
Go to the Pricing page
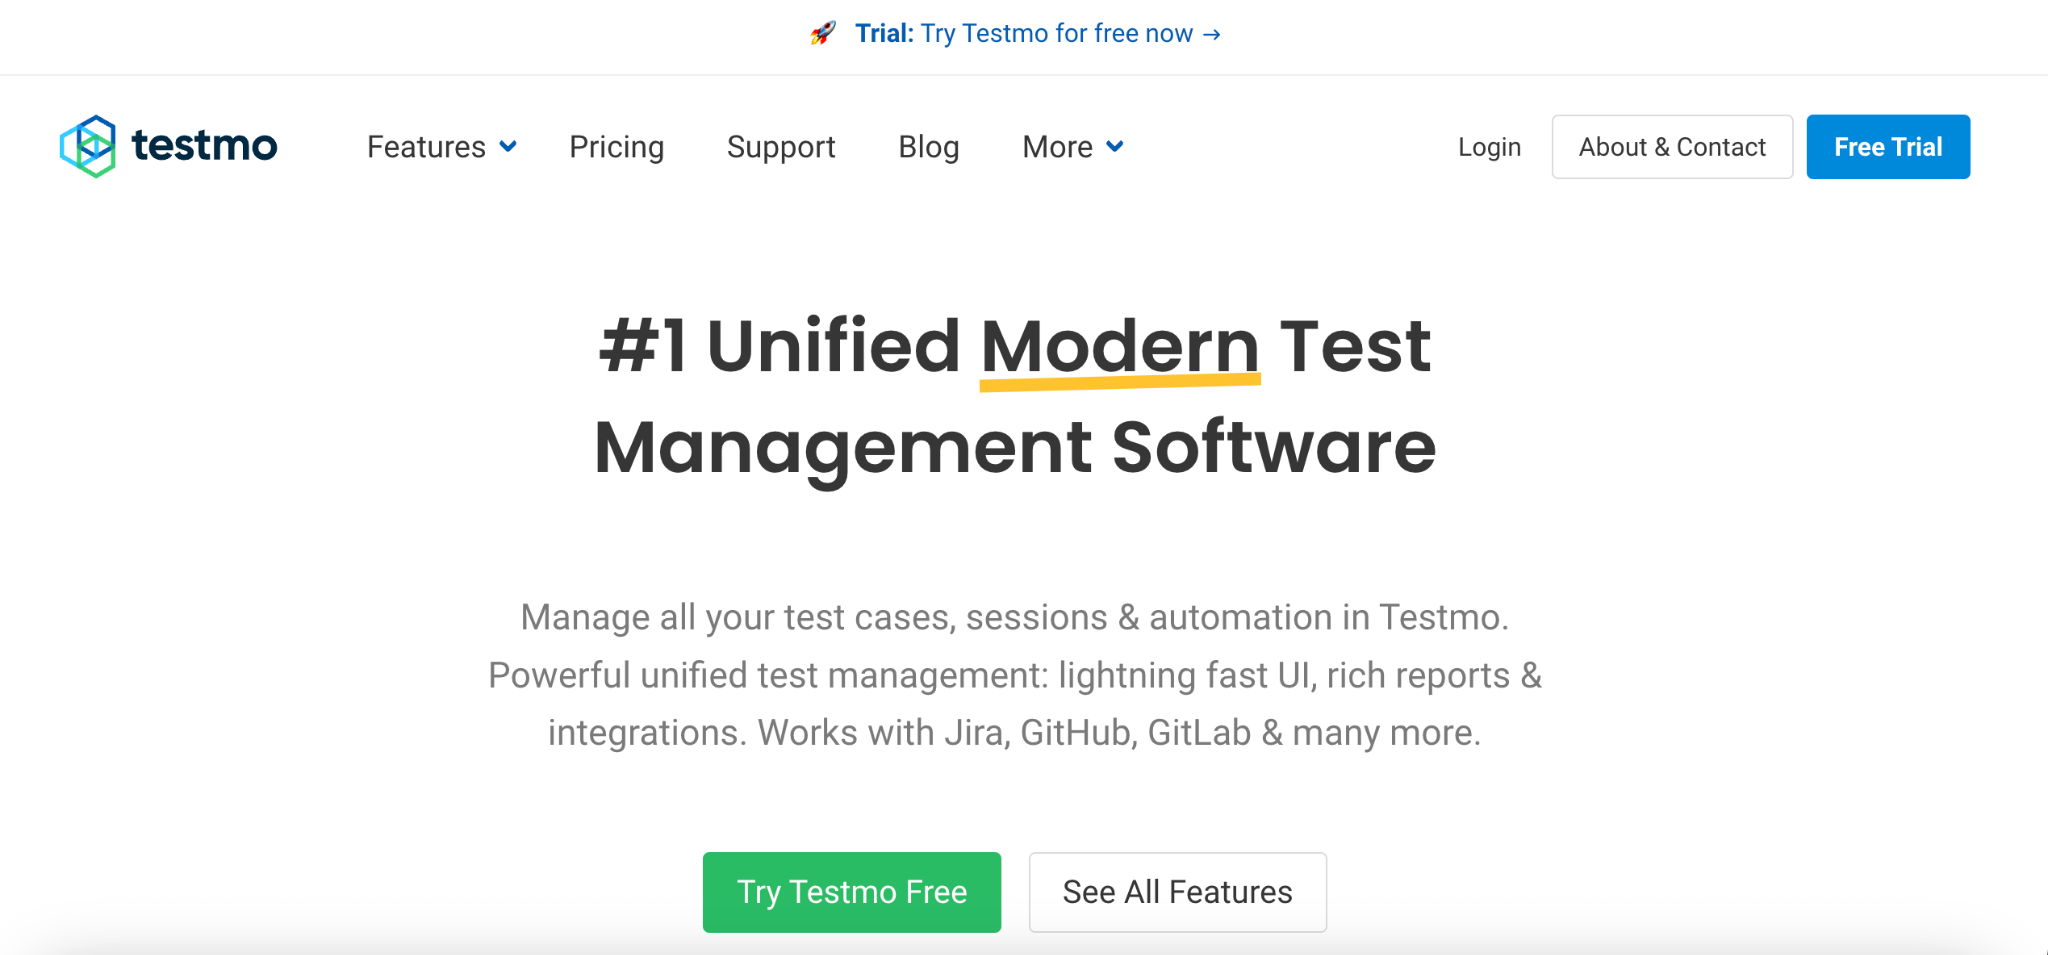pos(616,147)
